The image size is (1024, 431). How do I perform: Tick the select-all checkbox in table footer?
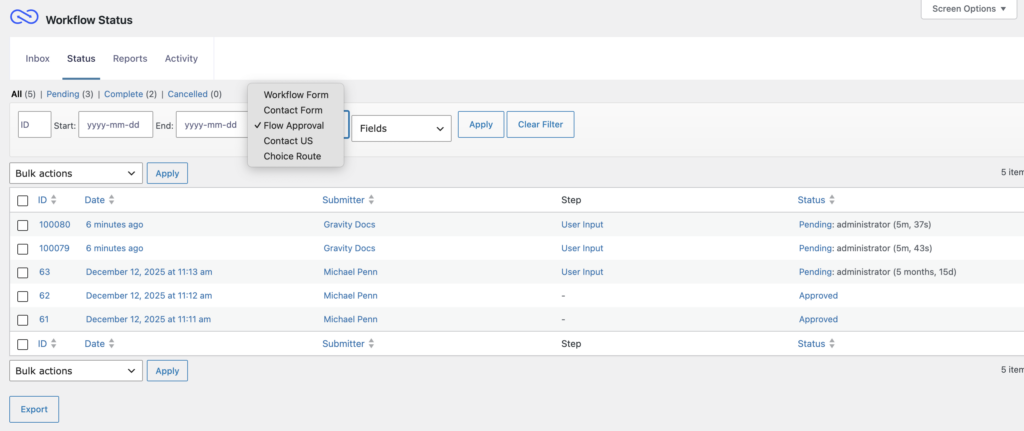coord(23,344)
